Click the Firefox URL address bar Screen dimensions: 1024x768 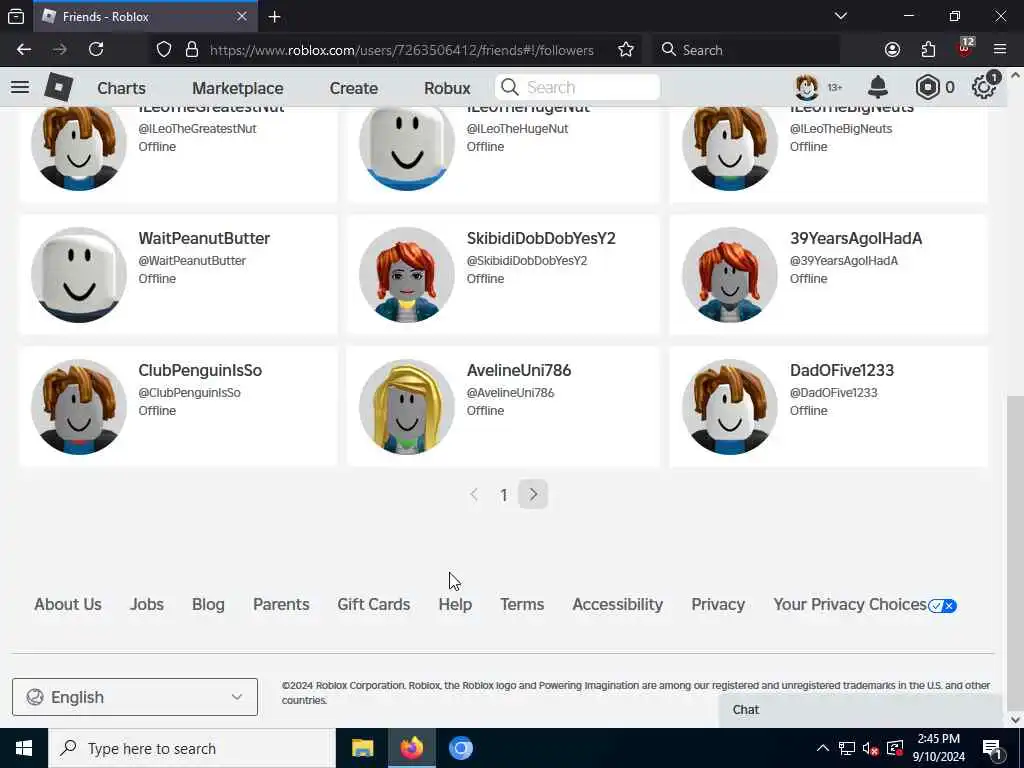(401, 50)
